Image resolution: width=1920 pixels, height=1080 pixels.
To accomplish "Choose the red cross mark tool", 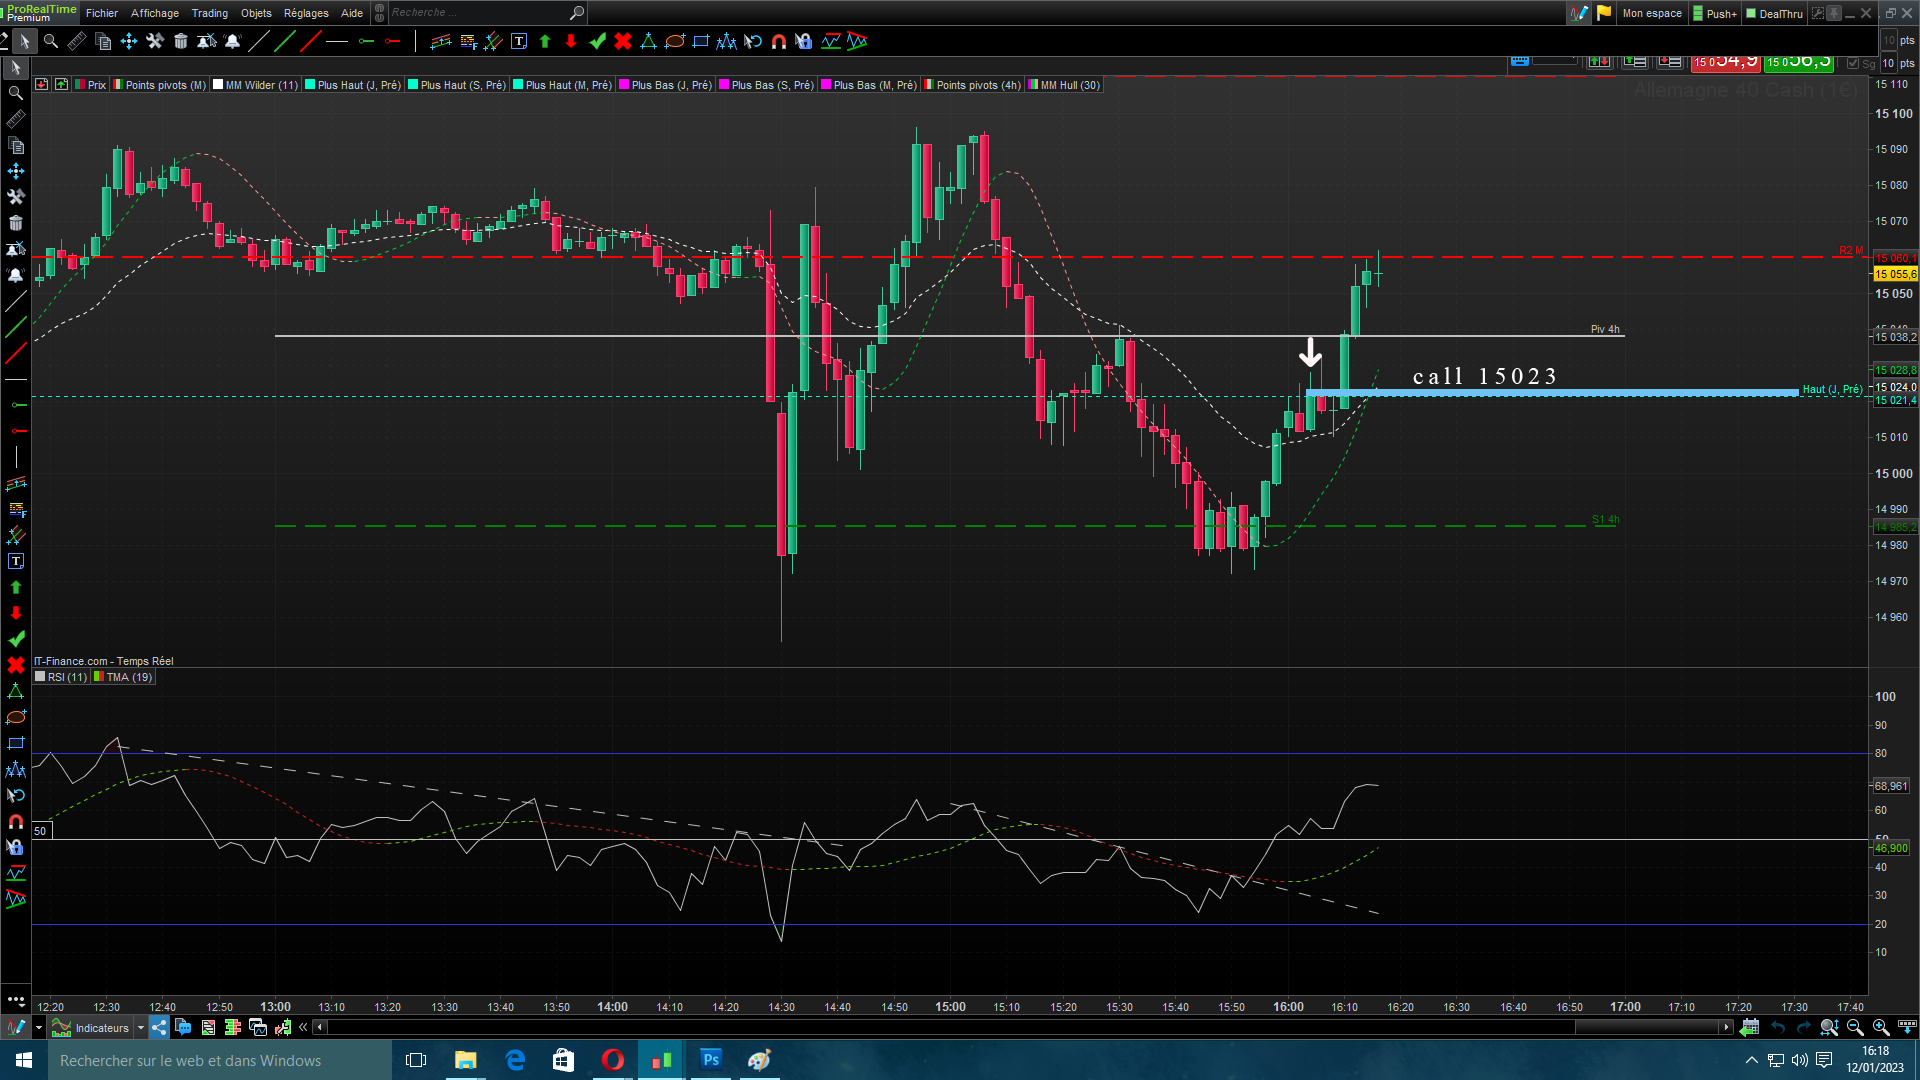I will (623, 41).
